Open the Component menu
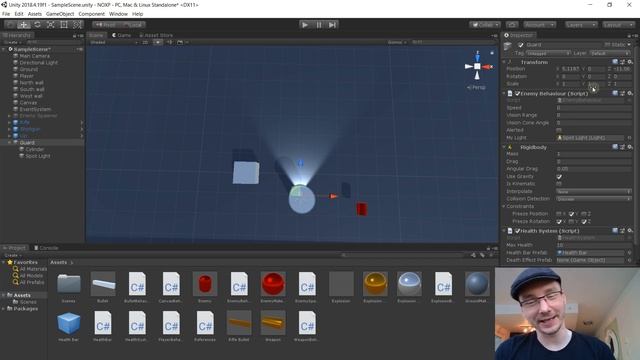Image resolution: width=640 pixels, height=360 pixels. [91, 14]
